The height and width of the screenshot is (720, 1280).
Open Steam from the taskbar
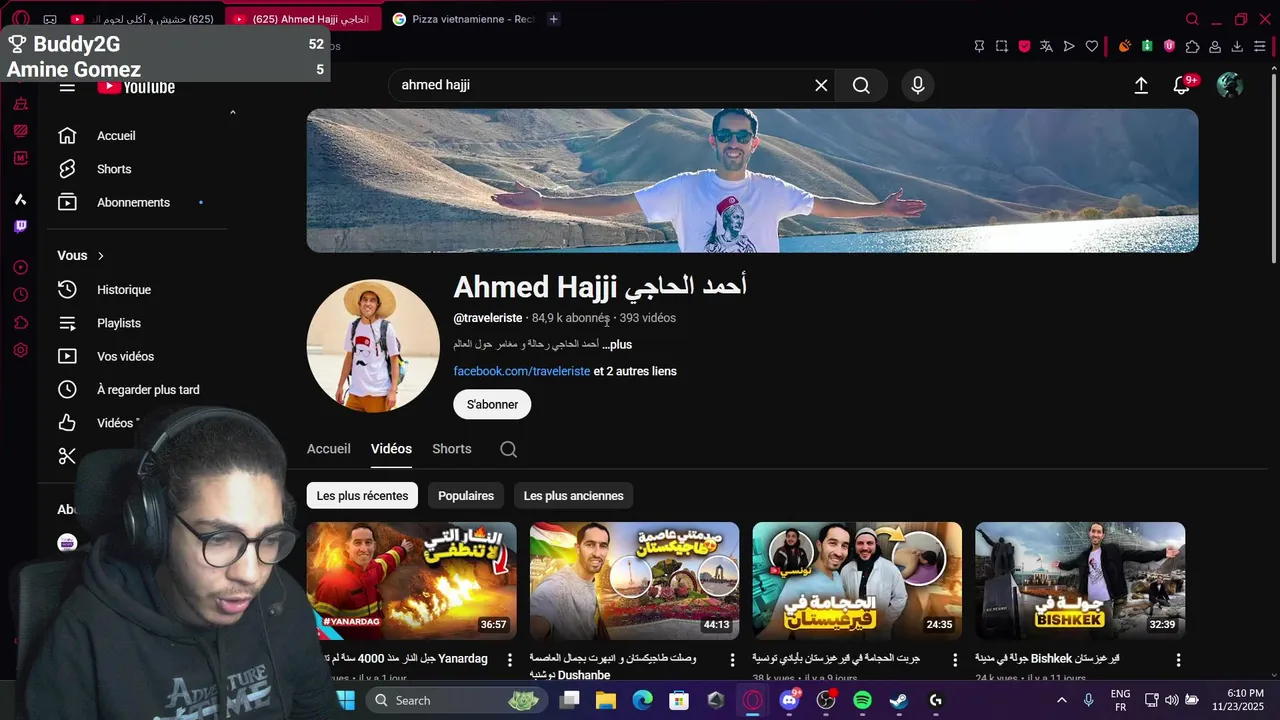(899, 700)
